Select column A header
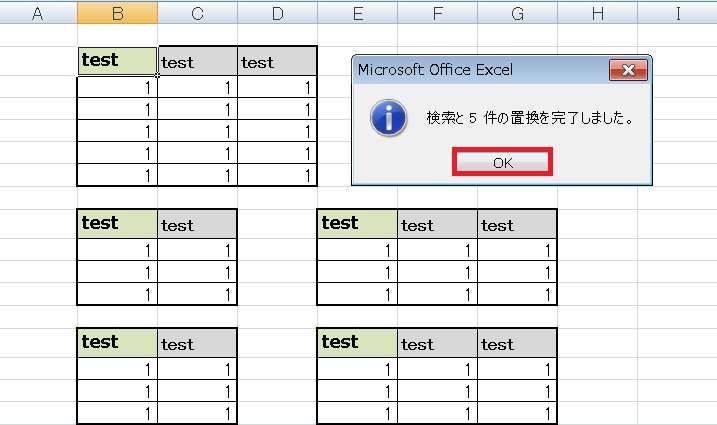717x425 pixels. [x=38, y=13]
